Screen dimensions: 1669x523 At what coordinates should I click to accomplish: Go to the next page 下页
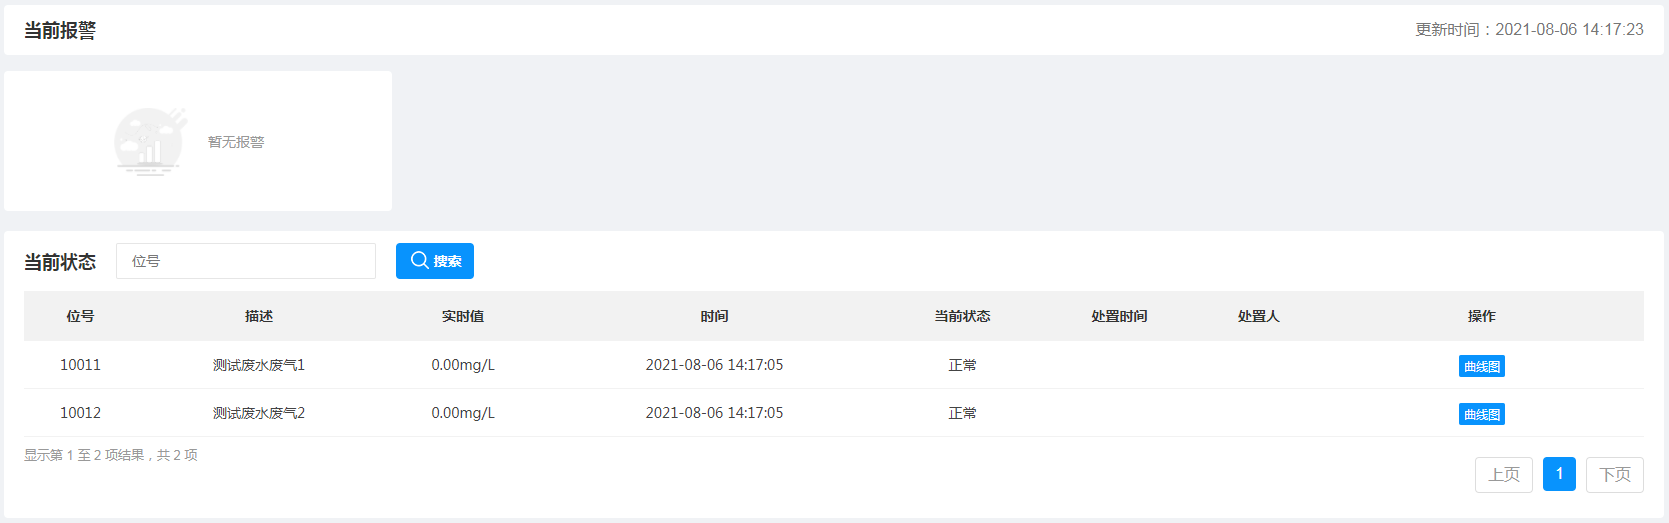click(x=1615, y=474)
